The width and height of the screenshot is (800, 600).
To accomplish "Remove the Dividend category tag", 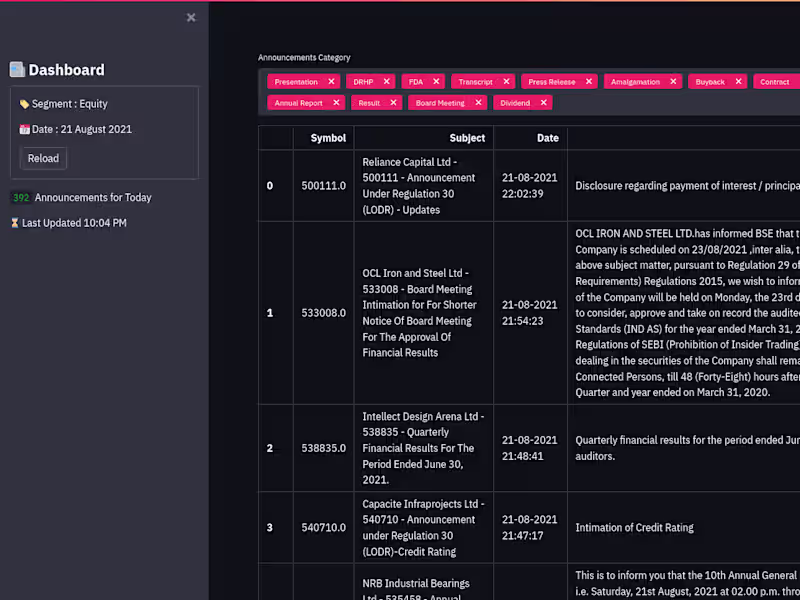I will (543, 103).
